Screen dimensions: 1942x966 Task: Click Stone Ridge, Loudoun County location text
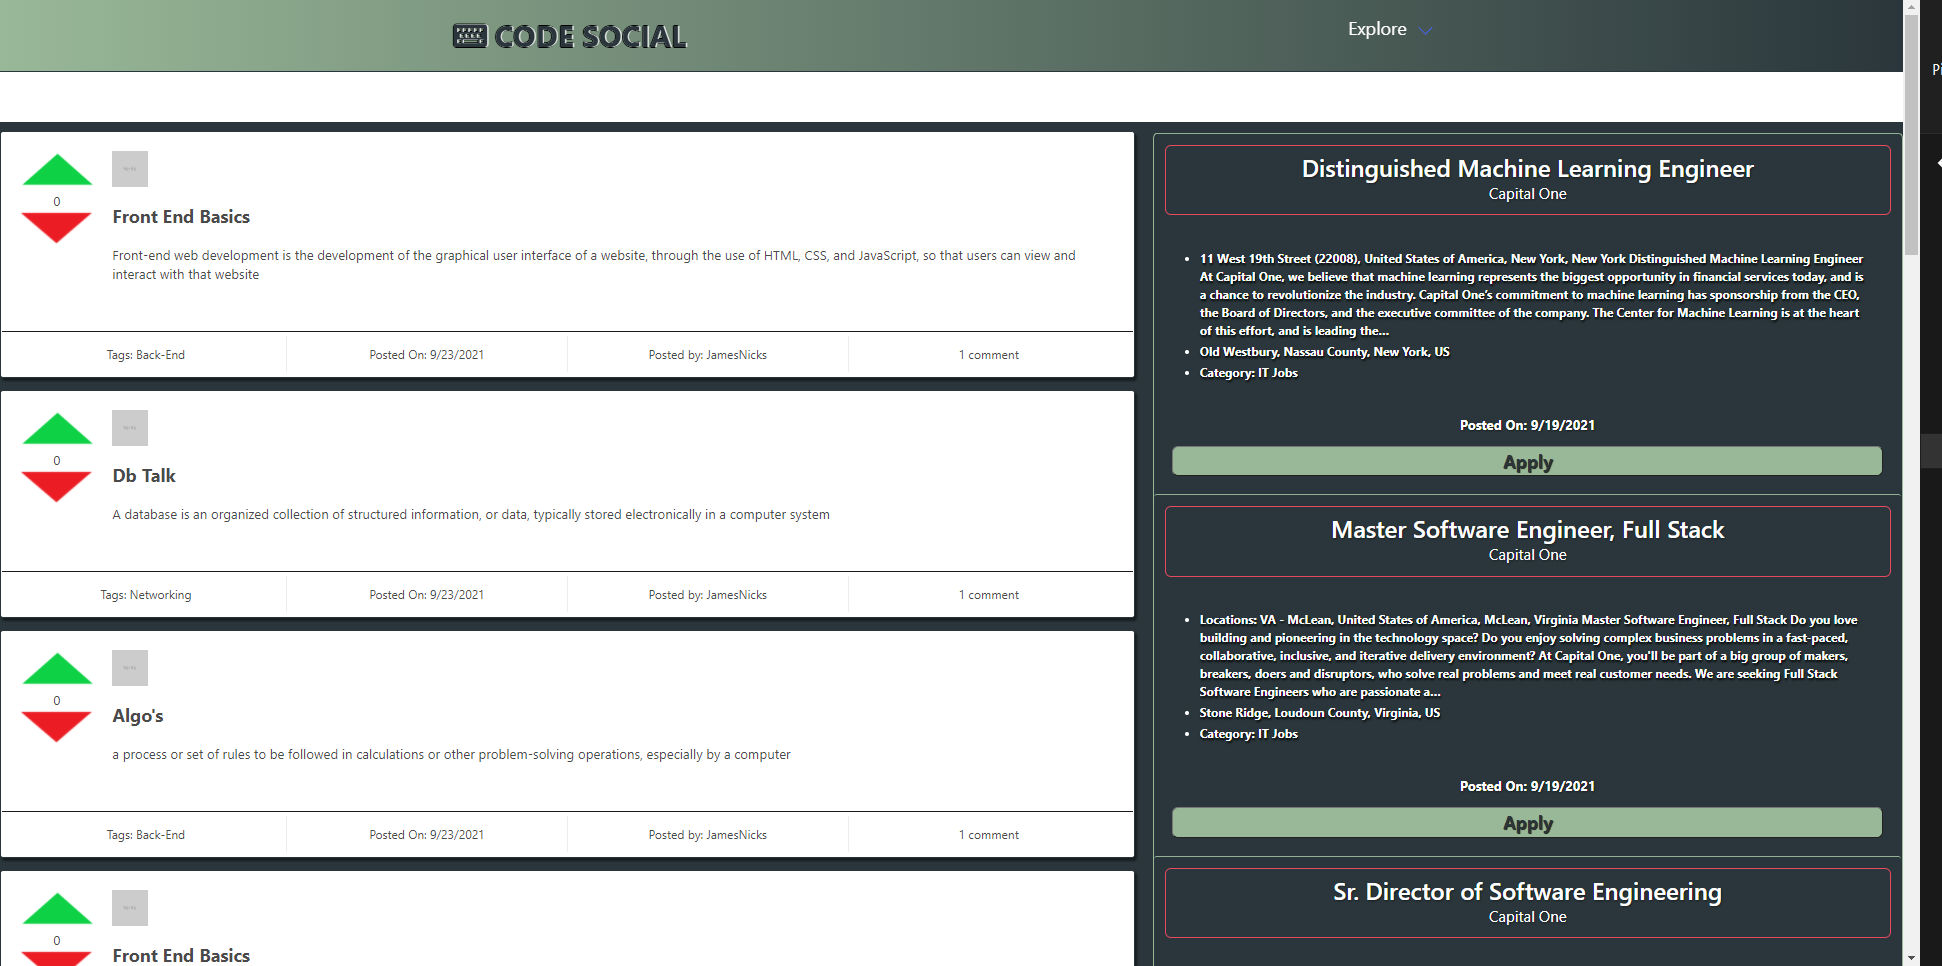pyautogui.click(x=1320, y=713)
